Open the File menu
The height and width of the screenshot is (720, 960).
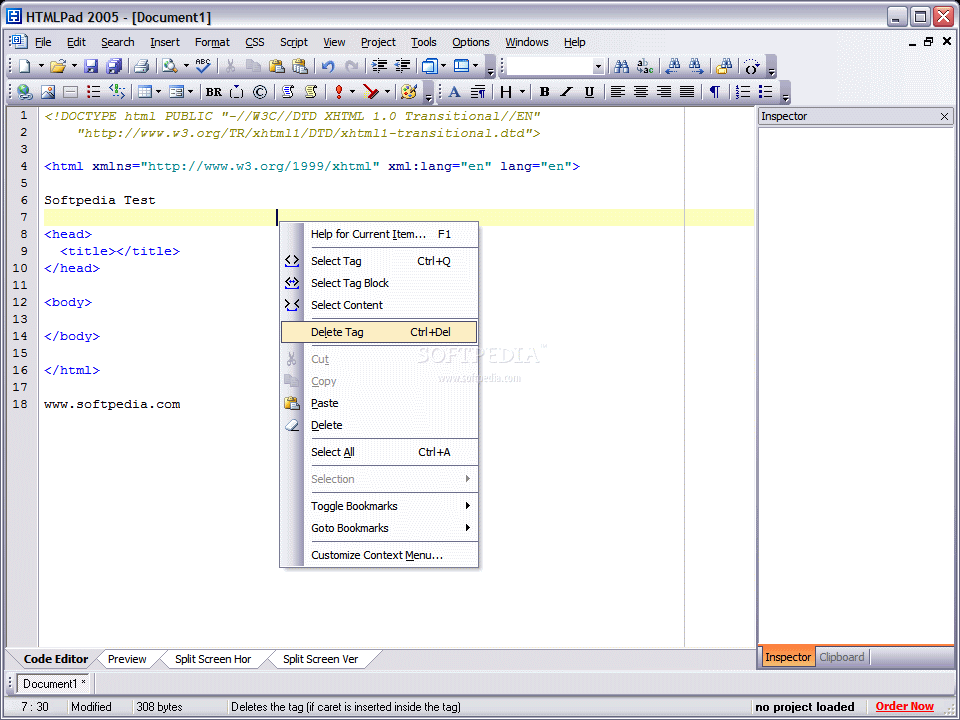point(43,42)
